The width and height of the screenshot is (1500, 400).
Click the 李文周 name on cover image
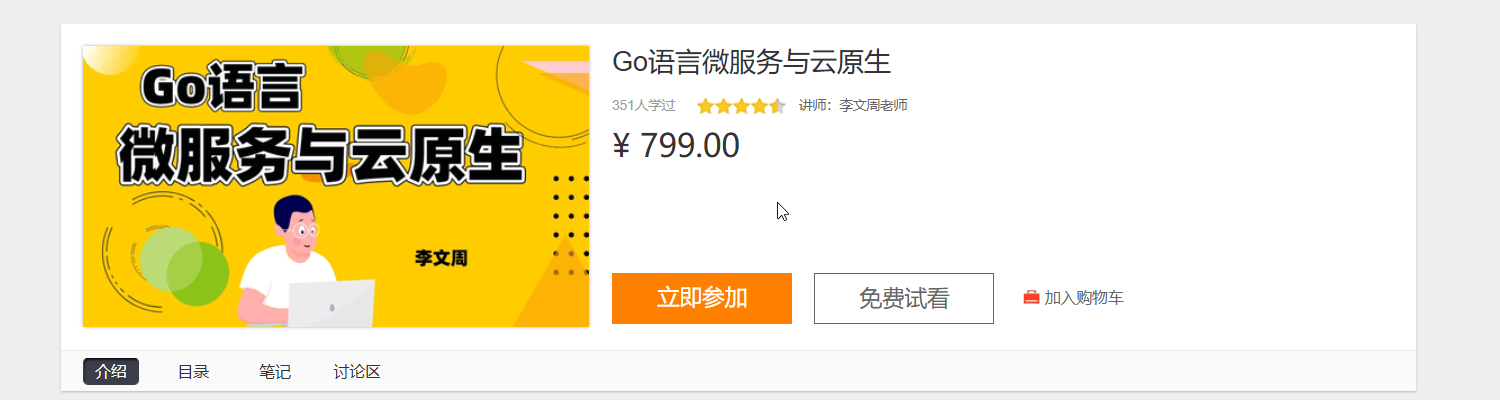pyautogui.click(x=441, y=258)
